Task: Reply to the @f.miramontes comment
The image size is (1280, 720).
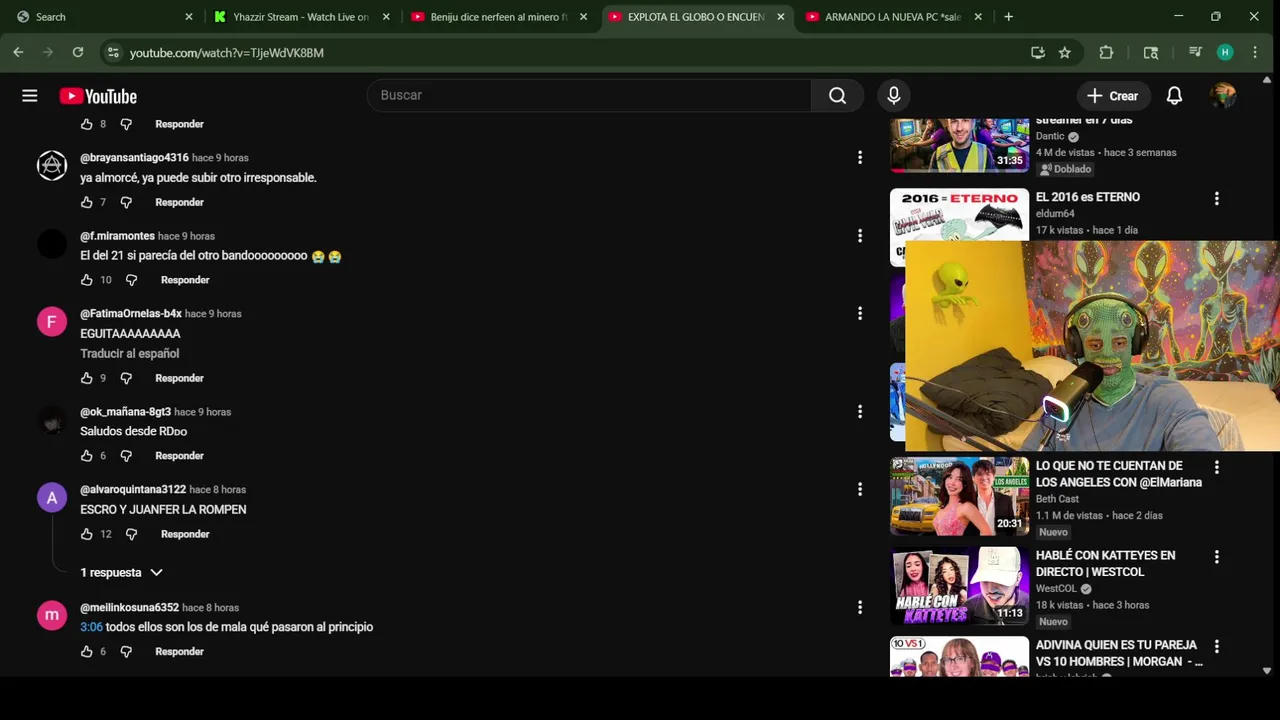Action: 185,280
